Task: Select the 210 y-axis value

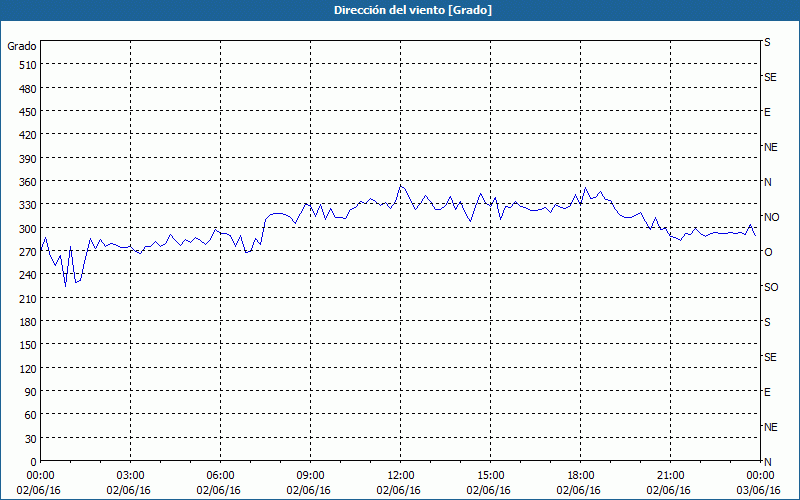Action: tap(28, 298)
